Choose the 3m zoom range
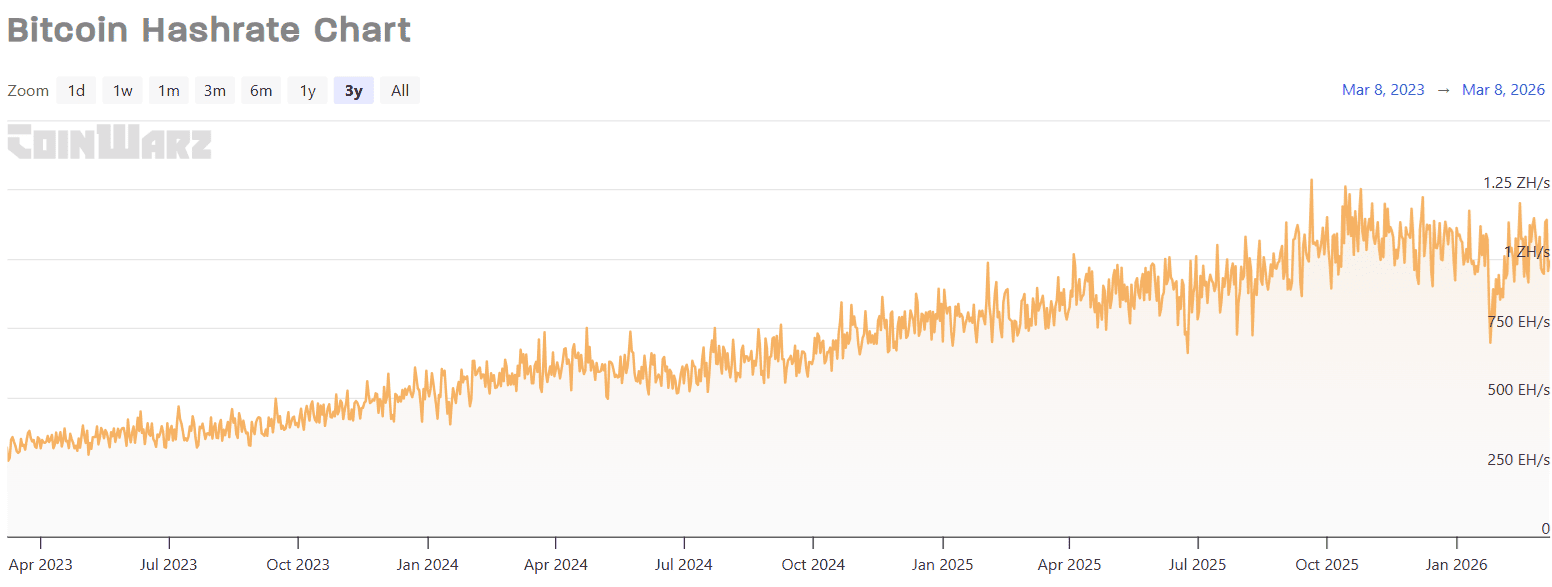 (x=214, y=91)
